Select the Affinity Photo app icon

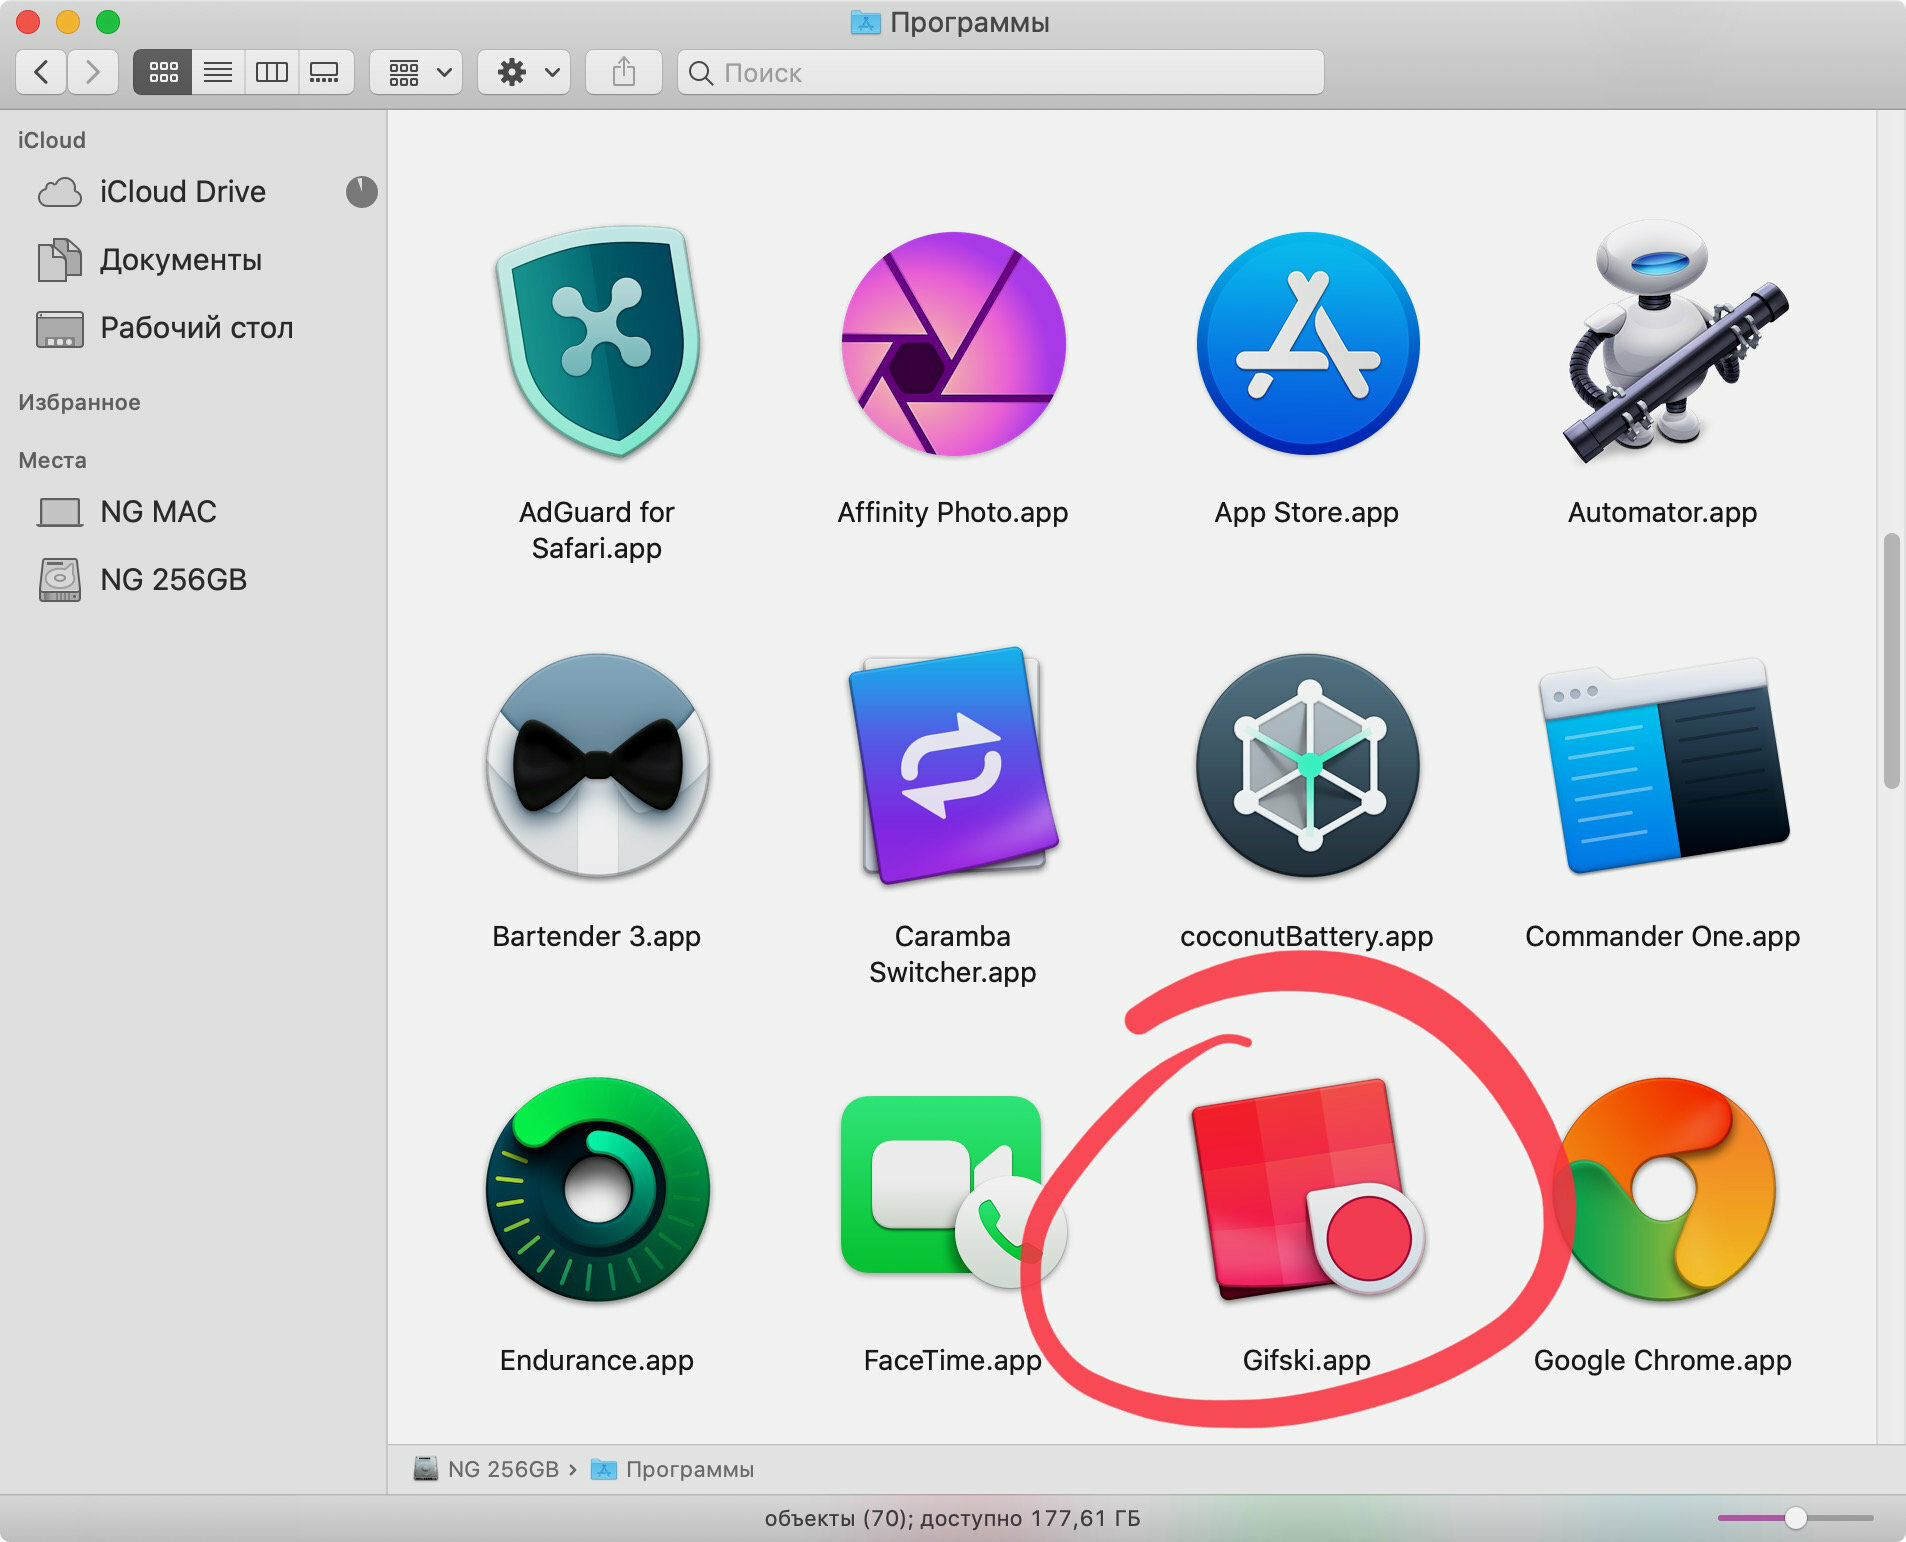click(953, 344)
